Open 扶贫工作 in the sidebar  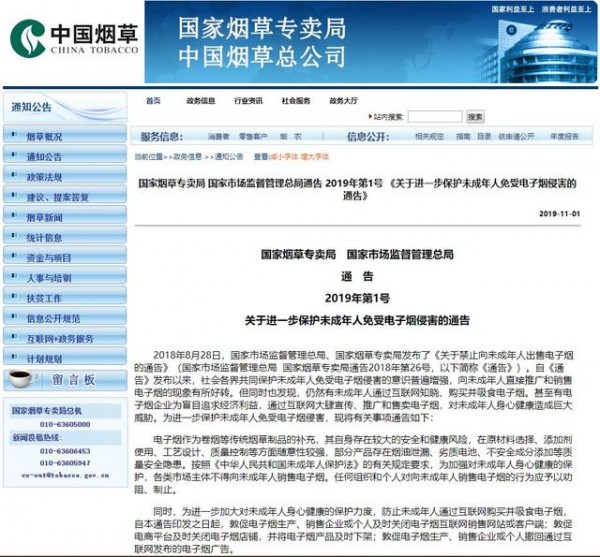pyautogui.click(x=65, y=296)
